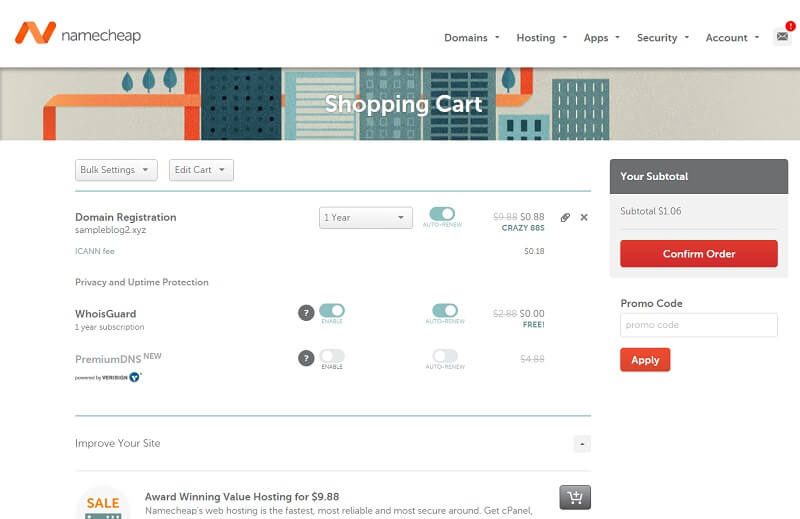Image resolution: width=800 pixels, height=519 pixels.
Task: Remove the domain registration with X icon
Action: [x=584, y=217]
